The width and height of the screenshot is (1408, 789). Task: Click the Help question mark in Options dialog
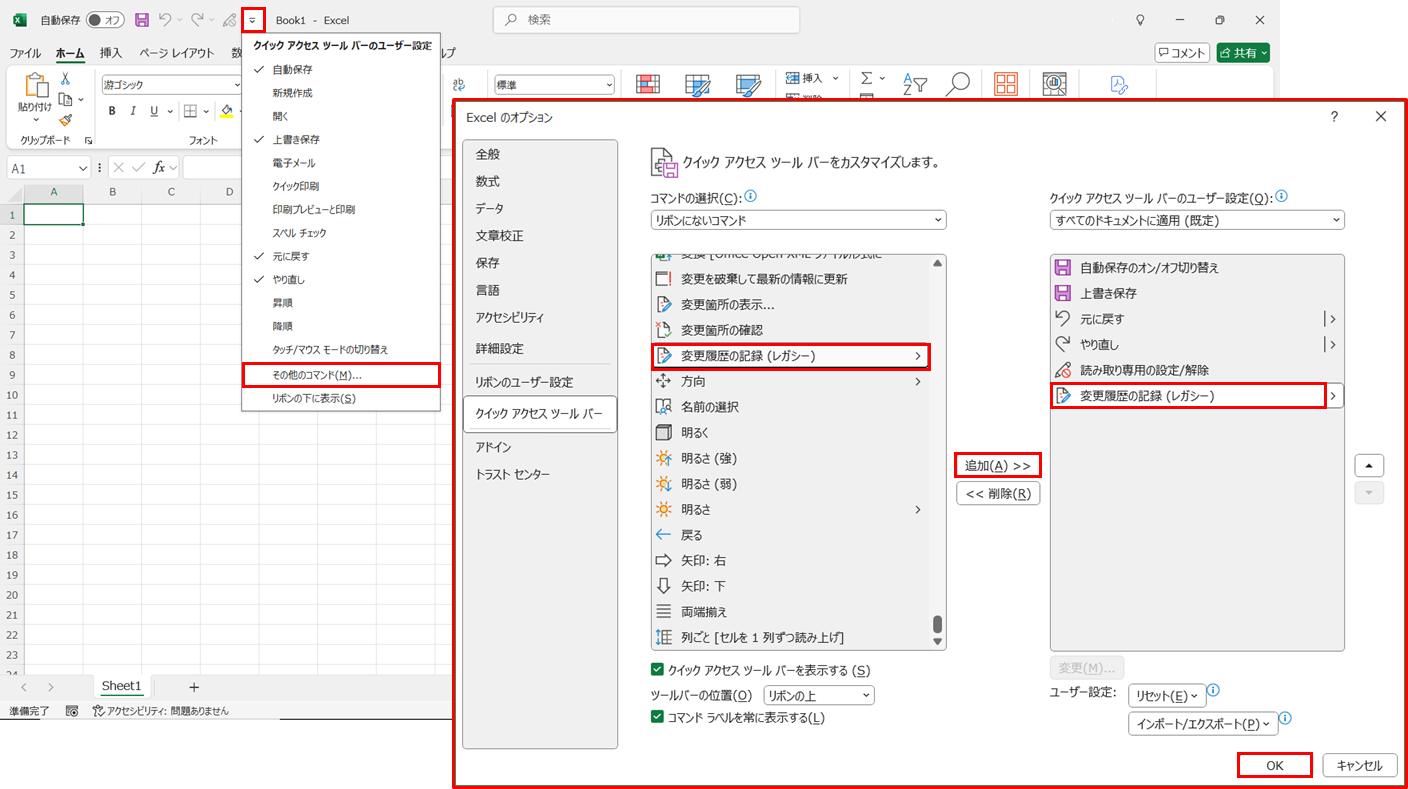(x=1334, y=117)
